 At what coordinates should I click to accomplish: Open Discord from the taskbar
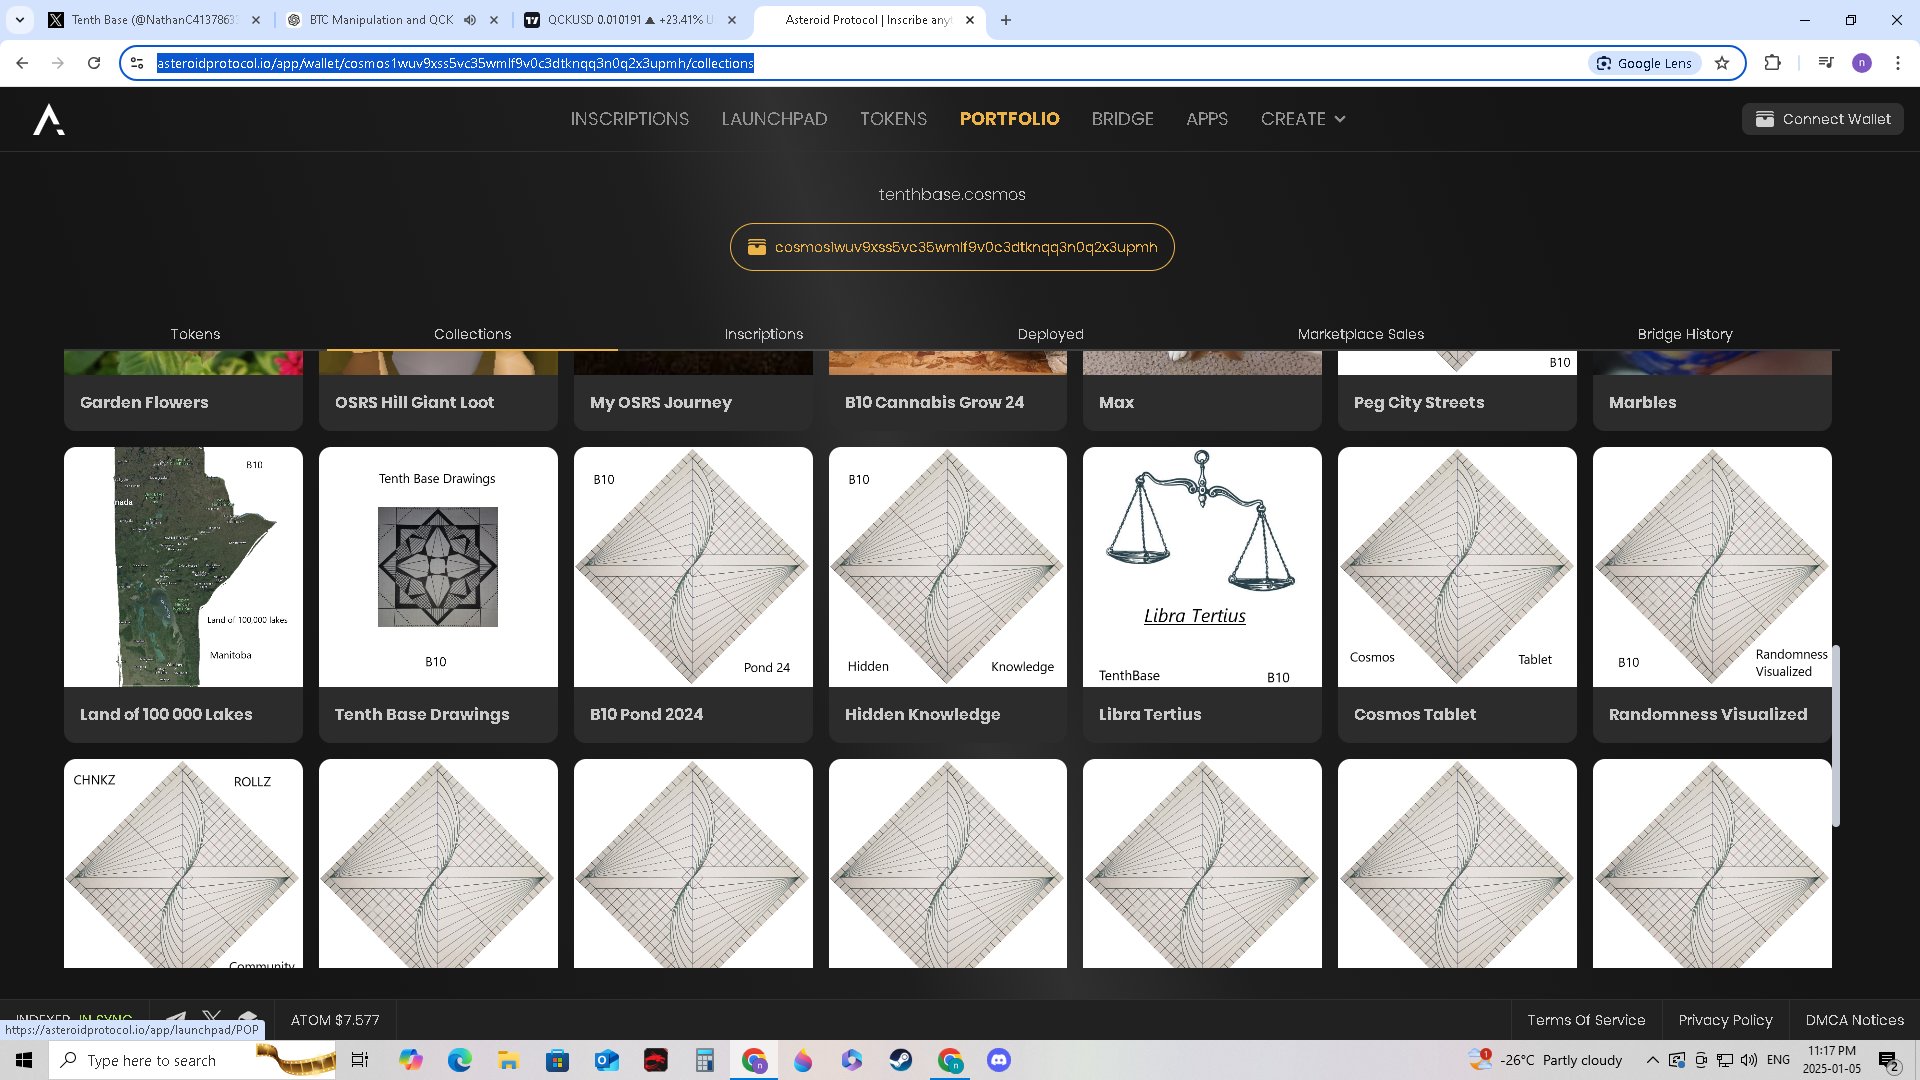click(x=998, y=1060)
